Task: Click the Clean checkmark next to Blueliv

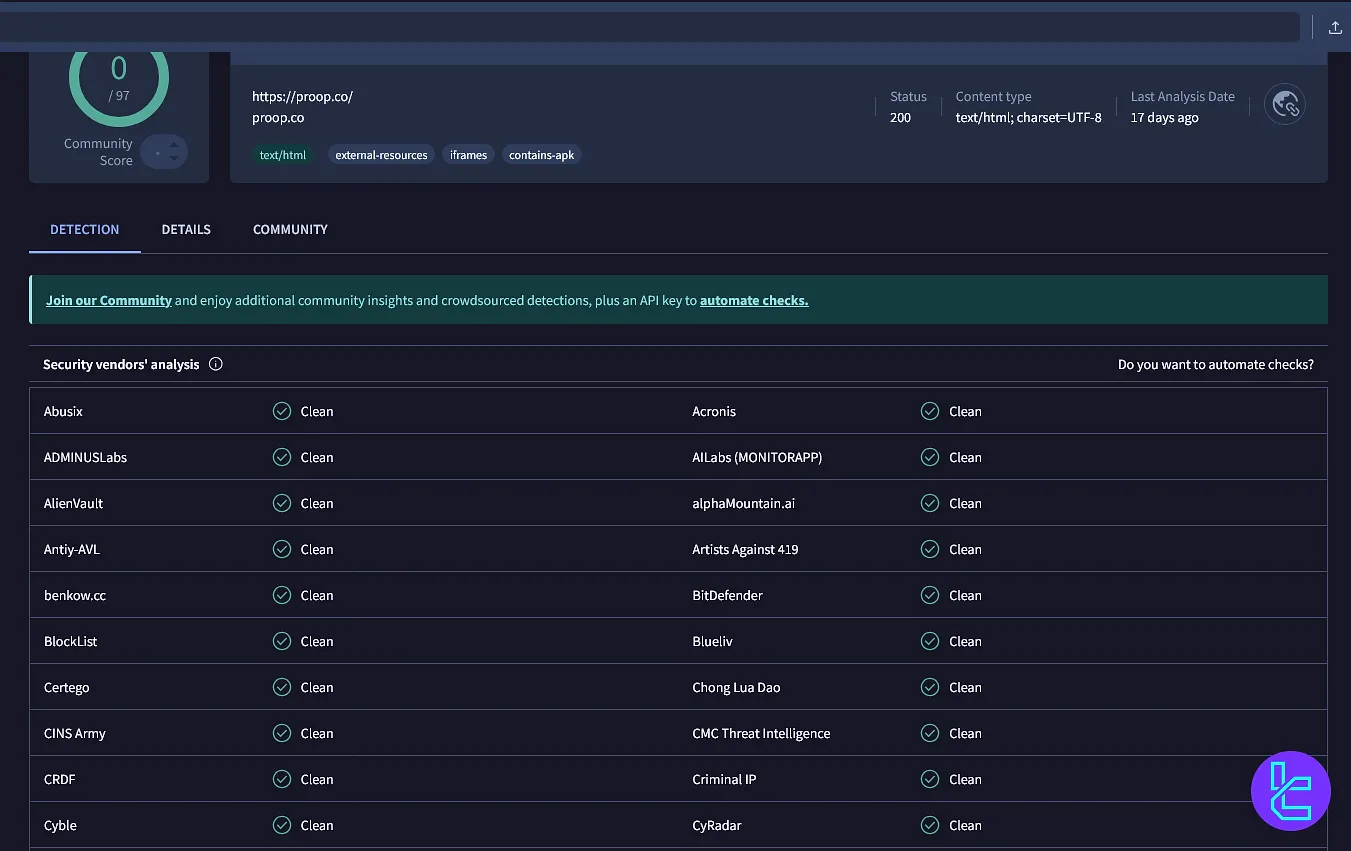Action: [930, 641]
